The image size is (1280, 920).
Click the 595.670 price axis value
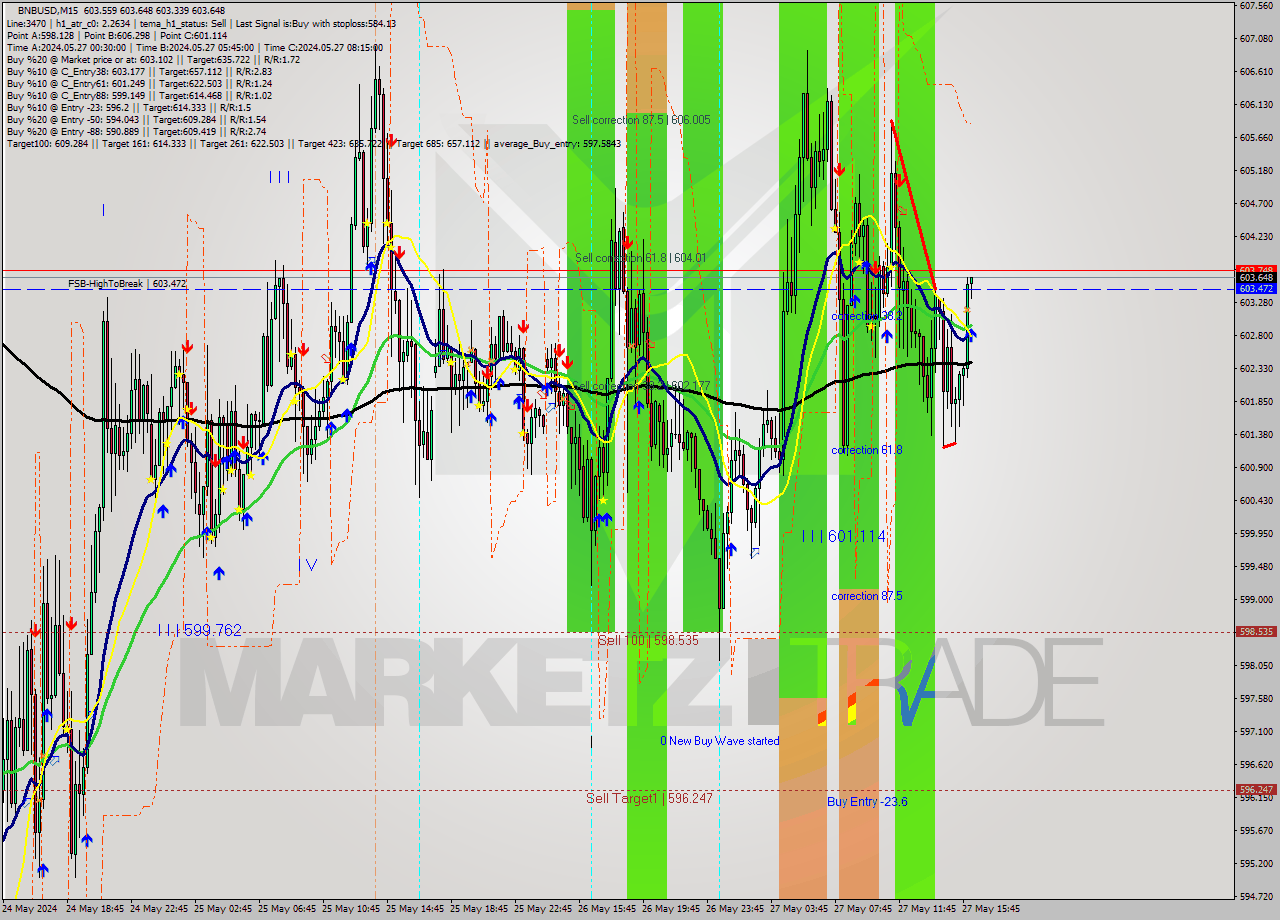point(1256,830)
